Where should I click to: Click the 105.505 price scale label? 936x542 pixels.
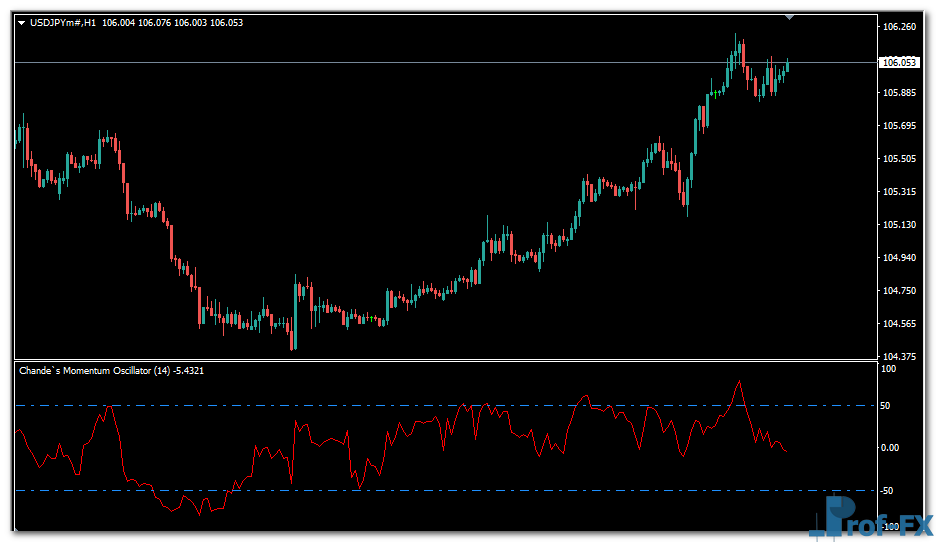pyautogui.click(x=899, y=159)
